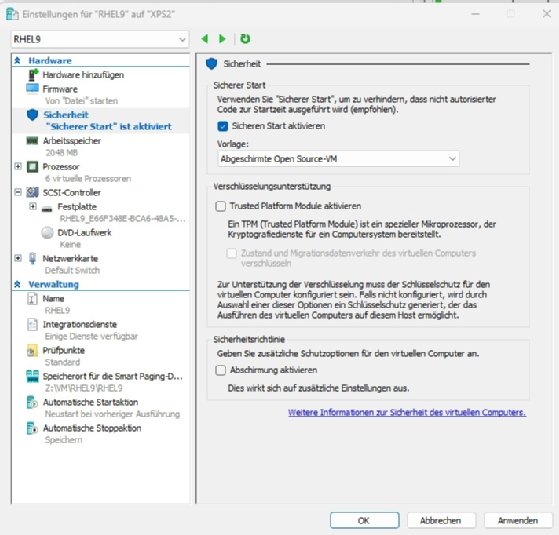This screenshot has height=535, width=559.
Task: Close the Einstellungen window
Action: click(x=547, y=14)
